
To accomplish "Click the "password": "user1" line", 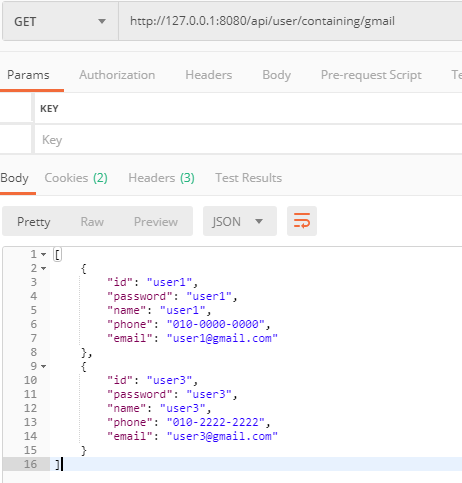I will click(172, 296).
